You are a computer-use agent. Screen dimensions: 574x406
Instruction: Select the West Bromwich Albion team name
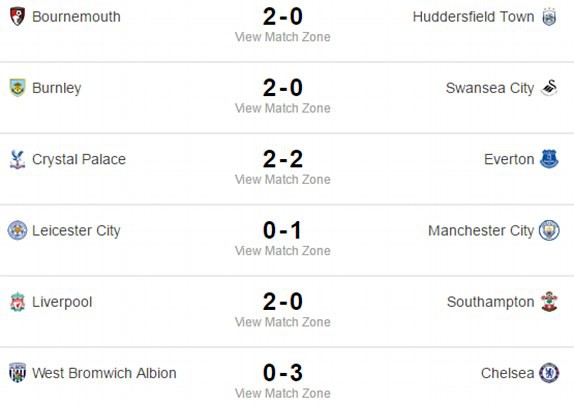coord(104,373)
